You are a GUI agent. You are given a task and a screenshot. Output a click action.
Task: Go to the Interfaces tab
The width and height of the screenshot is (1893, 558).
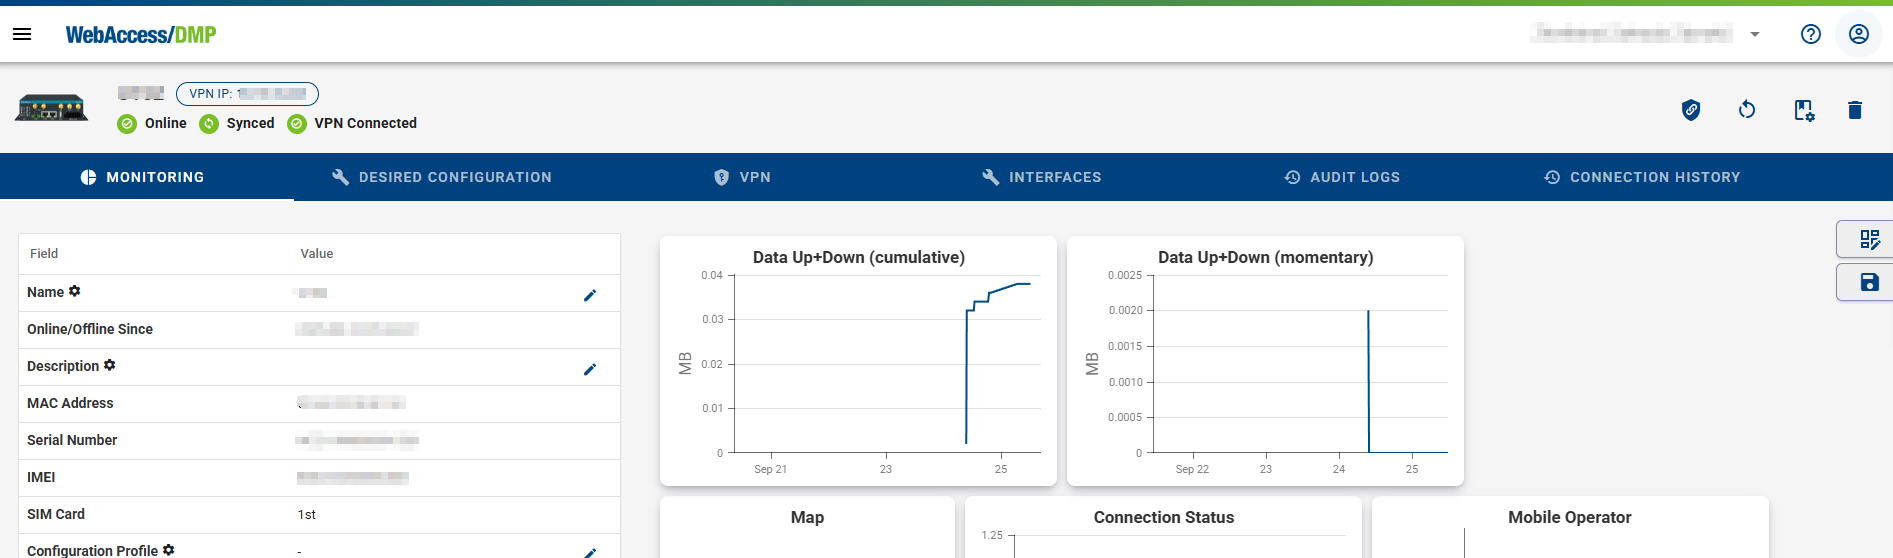(x=1041, y=177)
